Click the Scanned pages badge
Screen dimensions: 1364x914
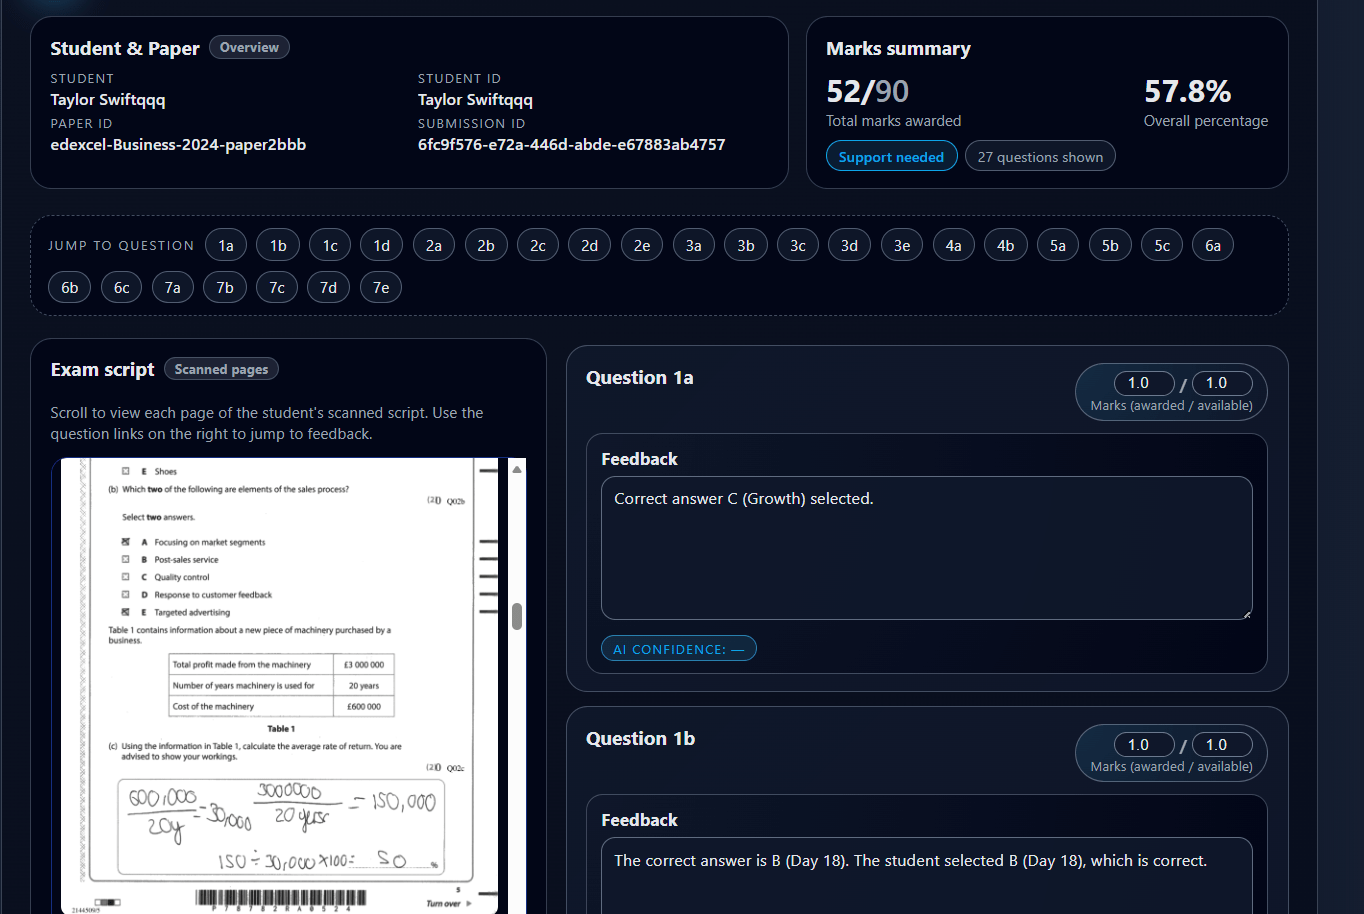click(x=221, y=369)
